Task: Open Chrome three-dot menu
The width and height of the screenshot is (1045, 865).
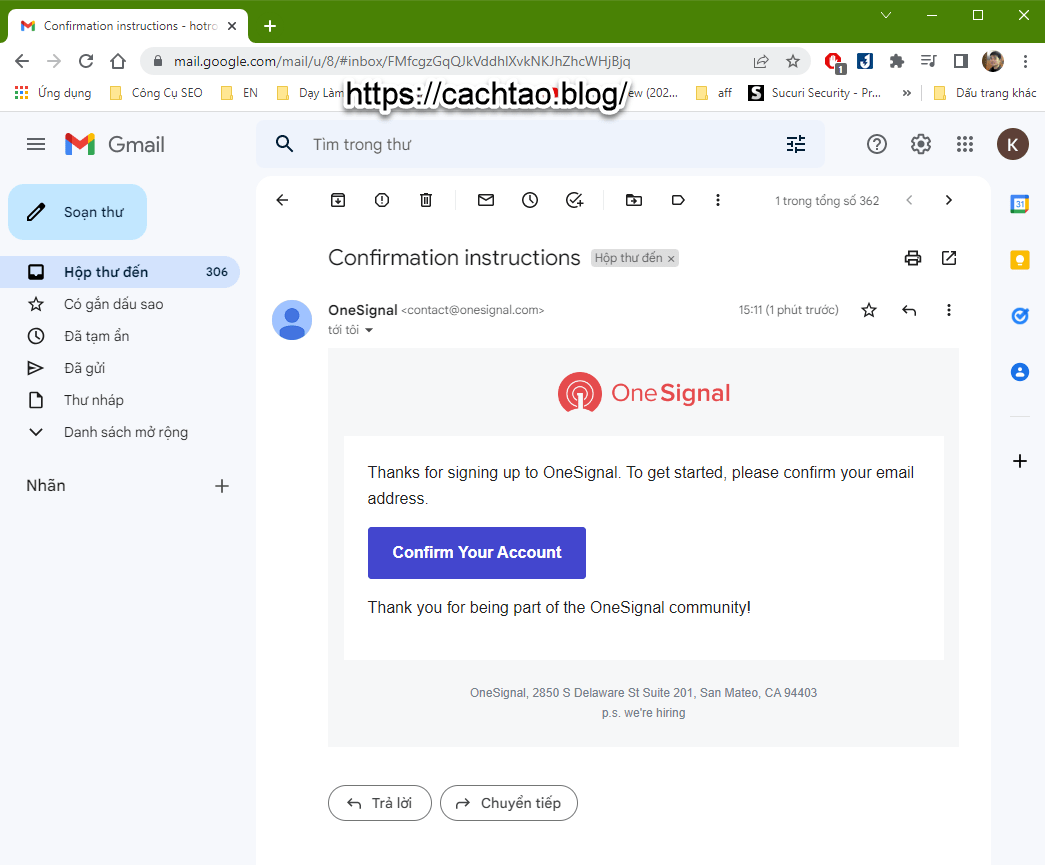Action: coord(1025,61)
